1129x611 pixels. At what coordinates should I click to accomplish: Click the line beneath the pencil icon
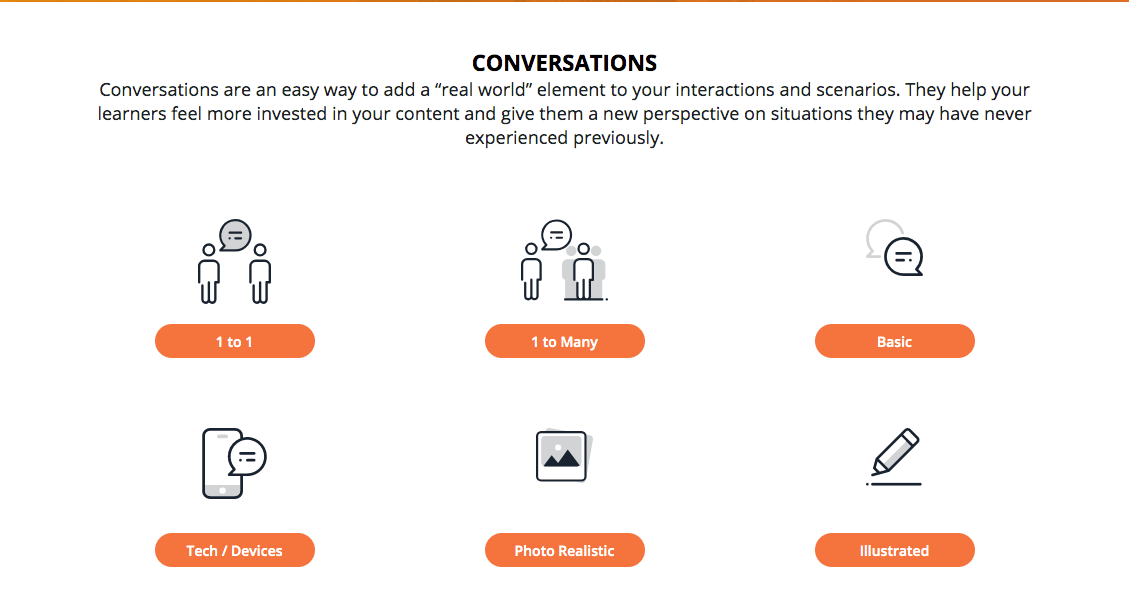click(894, 484)
